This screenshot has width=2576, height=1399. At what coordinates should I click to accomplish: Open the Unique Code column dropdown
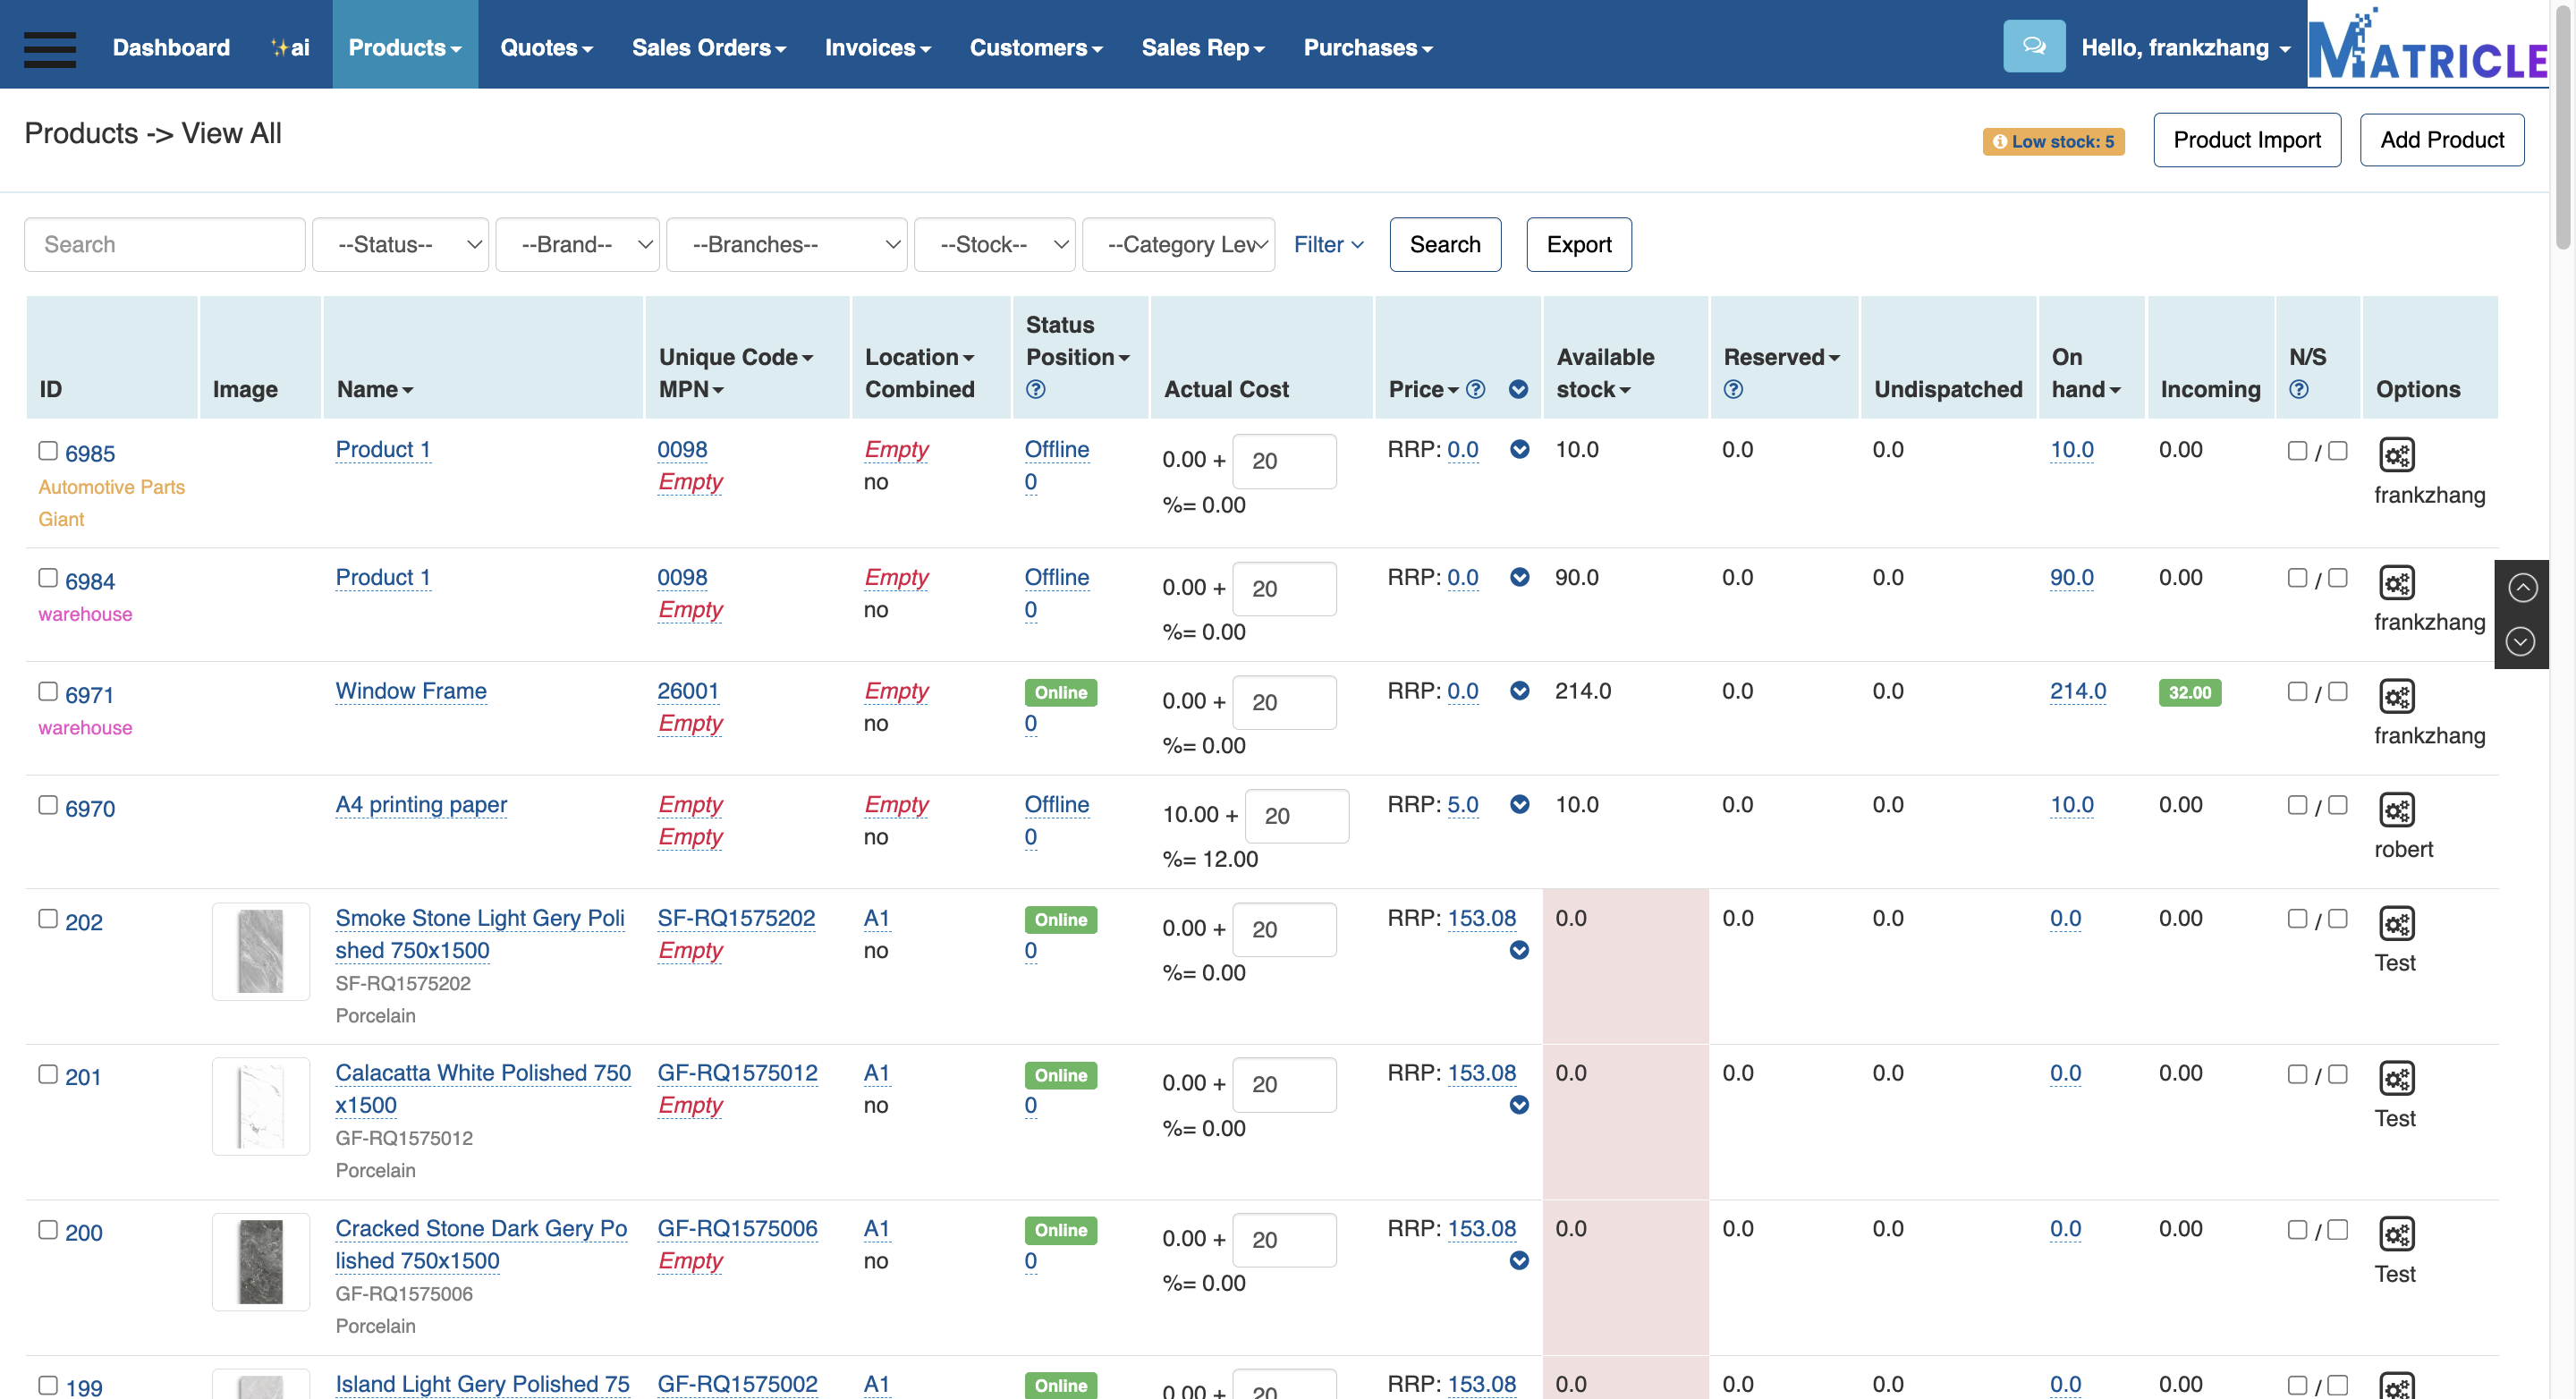(736, 357)
